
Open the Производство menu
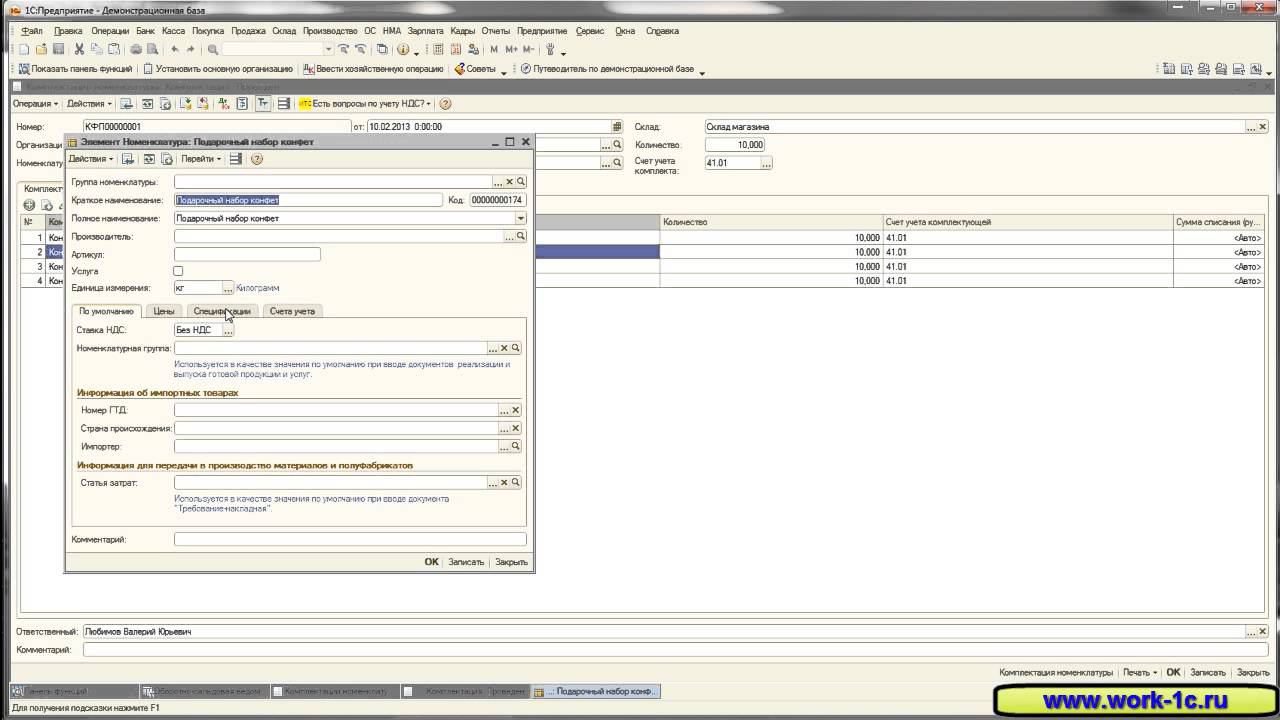pyautogui.click(x=329, y=31)
